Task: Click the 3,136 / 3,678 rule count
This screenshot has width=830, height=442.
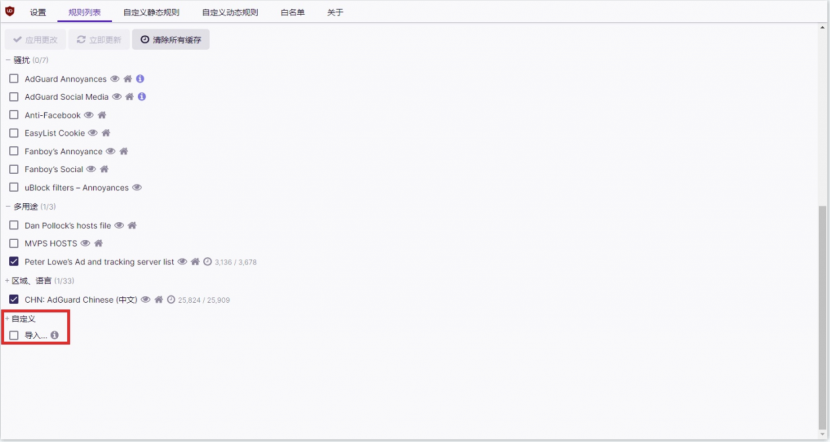Action: click(236, 262)
